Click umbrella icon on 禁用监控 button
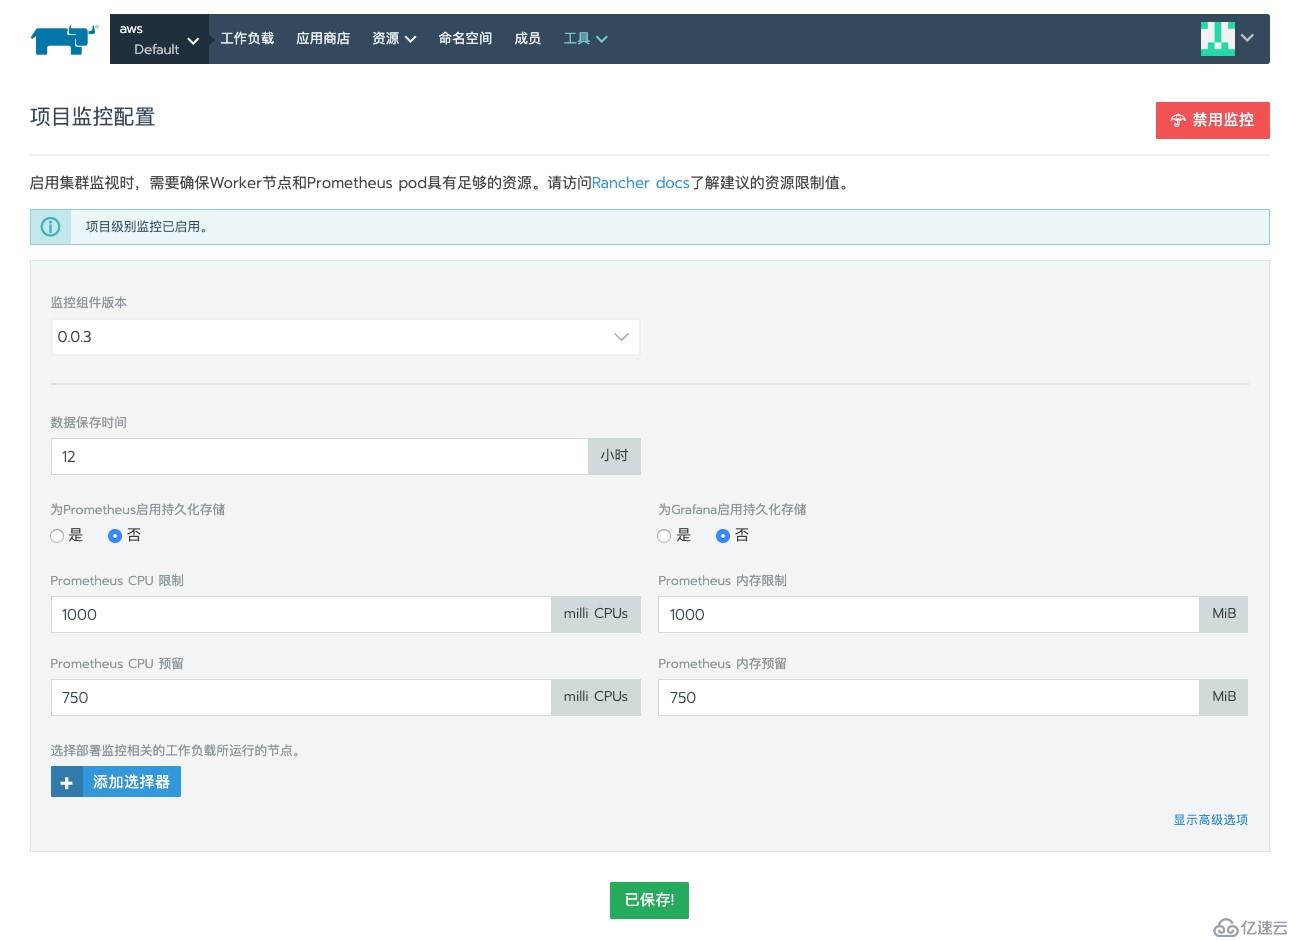The image size is (1304, 940). click(1178, 120)
